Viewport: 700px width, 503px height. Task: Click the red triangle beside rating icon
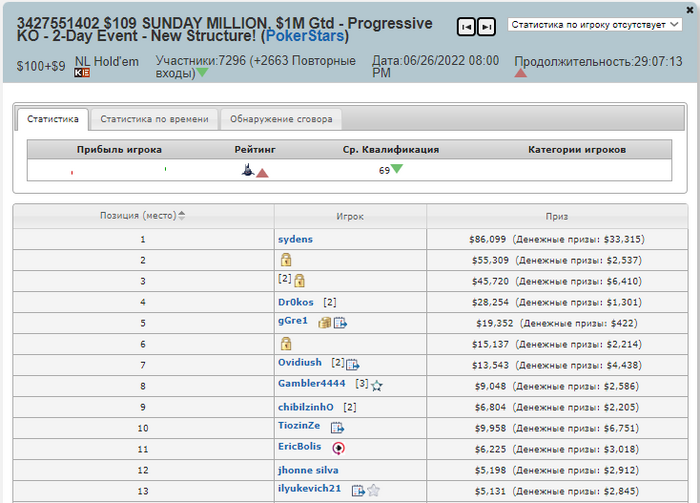click(262, 173)
